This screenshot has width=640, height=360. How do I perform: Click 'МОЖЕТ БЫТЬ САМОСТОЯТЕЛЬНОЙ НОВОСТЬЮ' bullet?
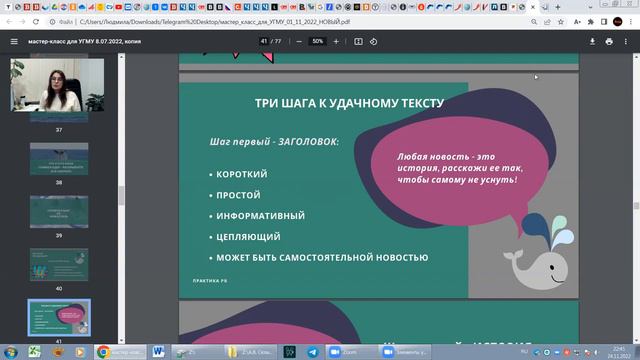click(322, 258)
